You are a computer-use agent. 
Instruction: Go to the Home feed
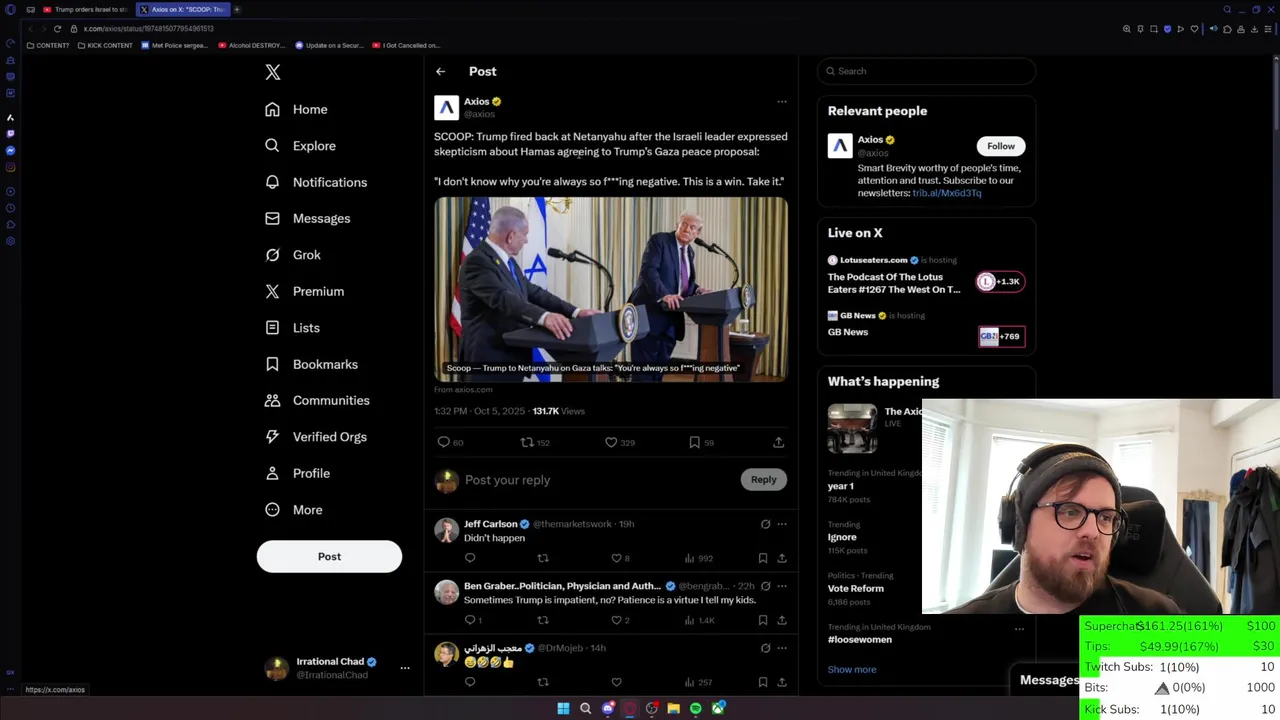pos(296,109)
